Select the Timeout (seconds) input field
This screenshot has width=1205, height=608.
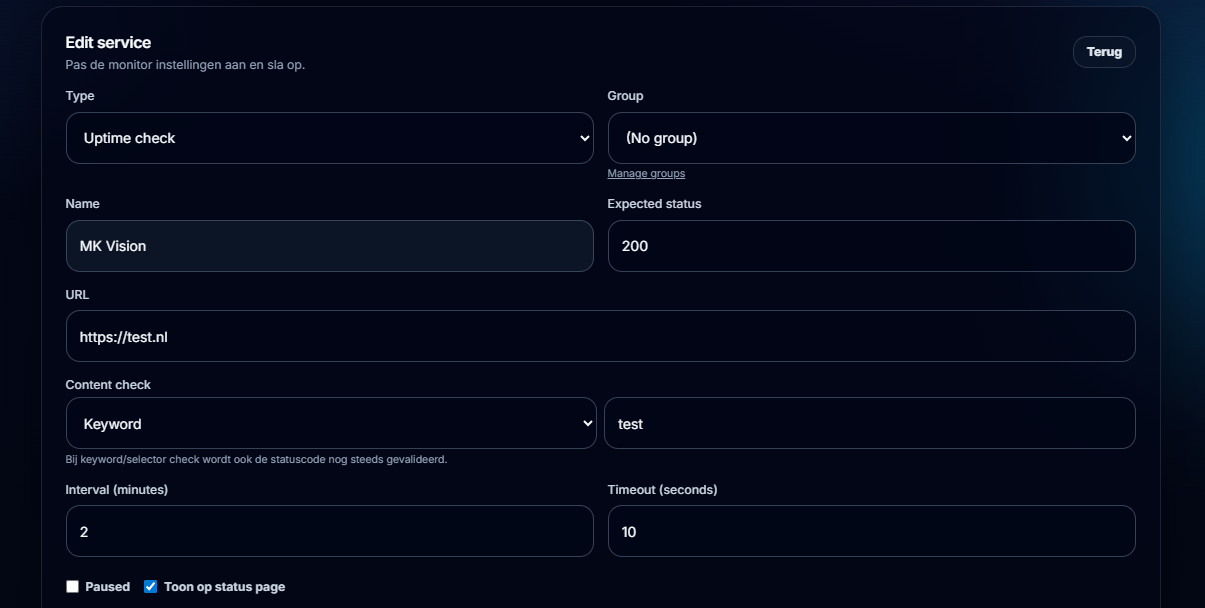(871, 532)
